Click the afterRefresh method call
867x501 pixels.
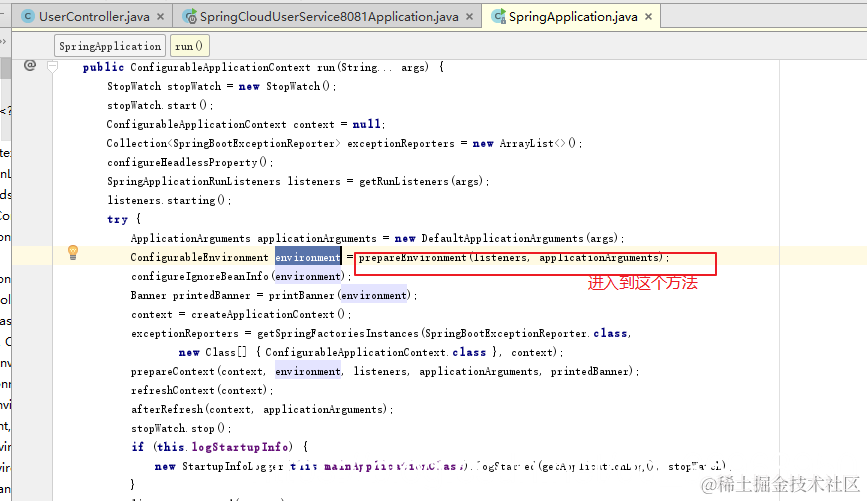[x=167, y=409]
